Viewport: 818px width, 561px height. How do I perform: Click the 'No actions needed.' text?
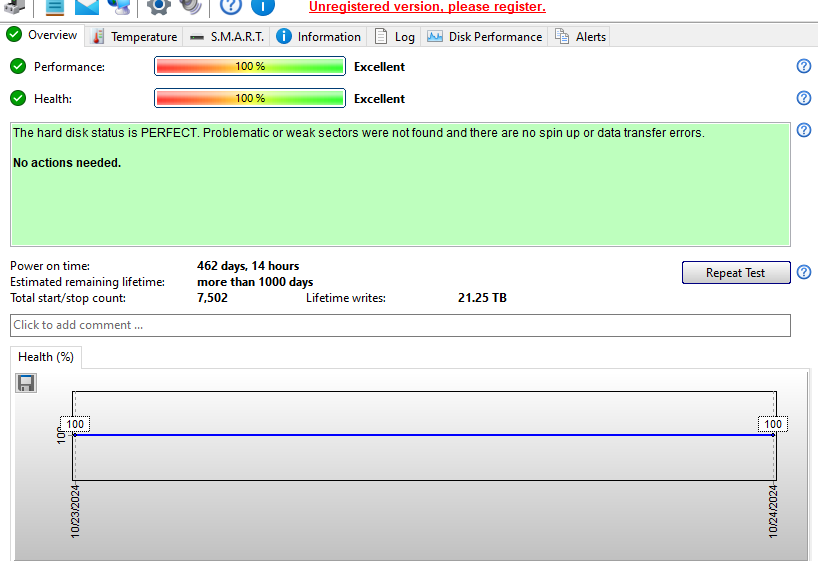[x=67, y=163]
